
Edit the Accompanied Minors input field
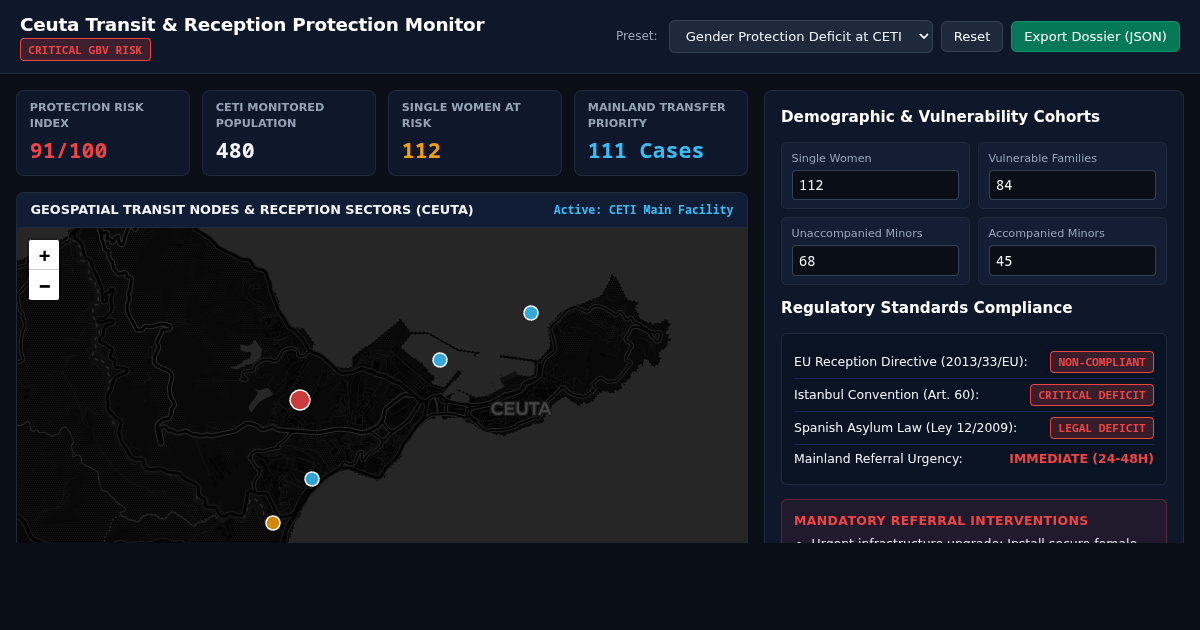[x=1072, y=260]
